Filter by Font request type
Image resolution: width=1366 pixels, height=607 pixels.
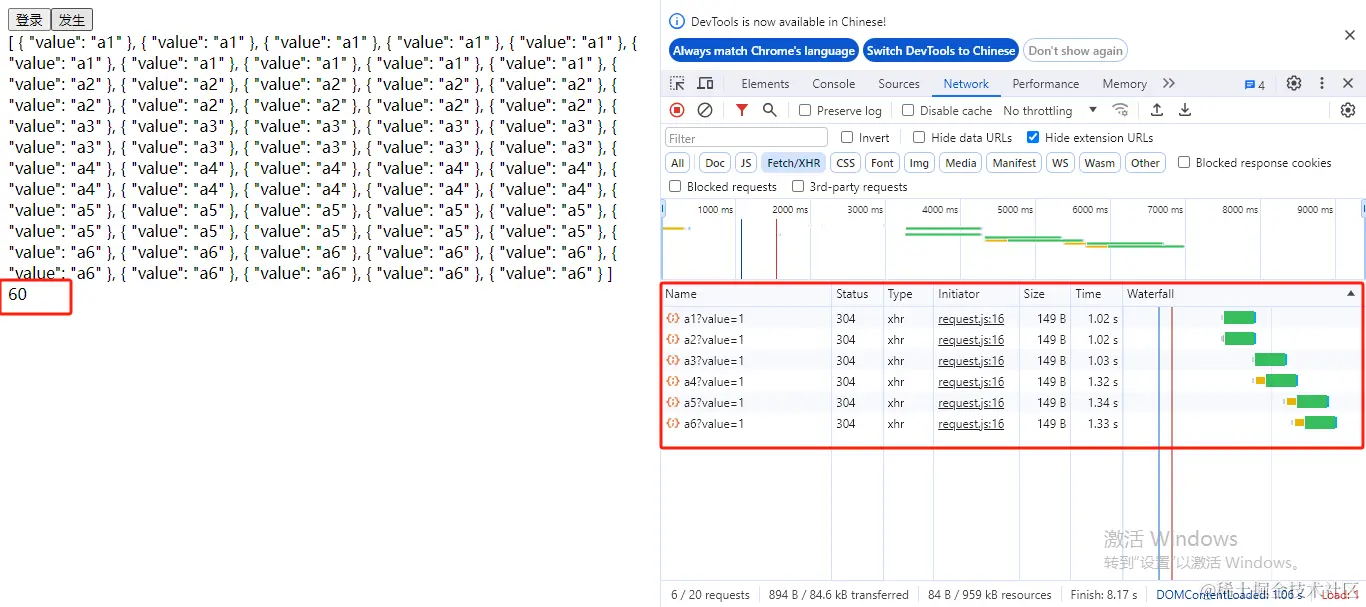tap(882, 163)
